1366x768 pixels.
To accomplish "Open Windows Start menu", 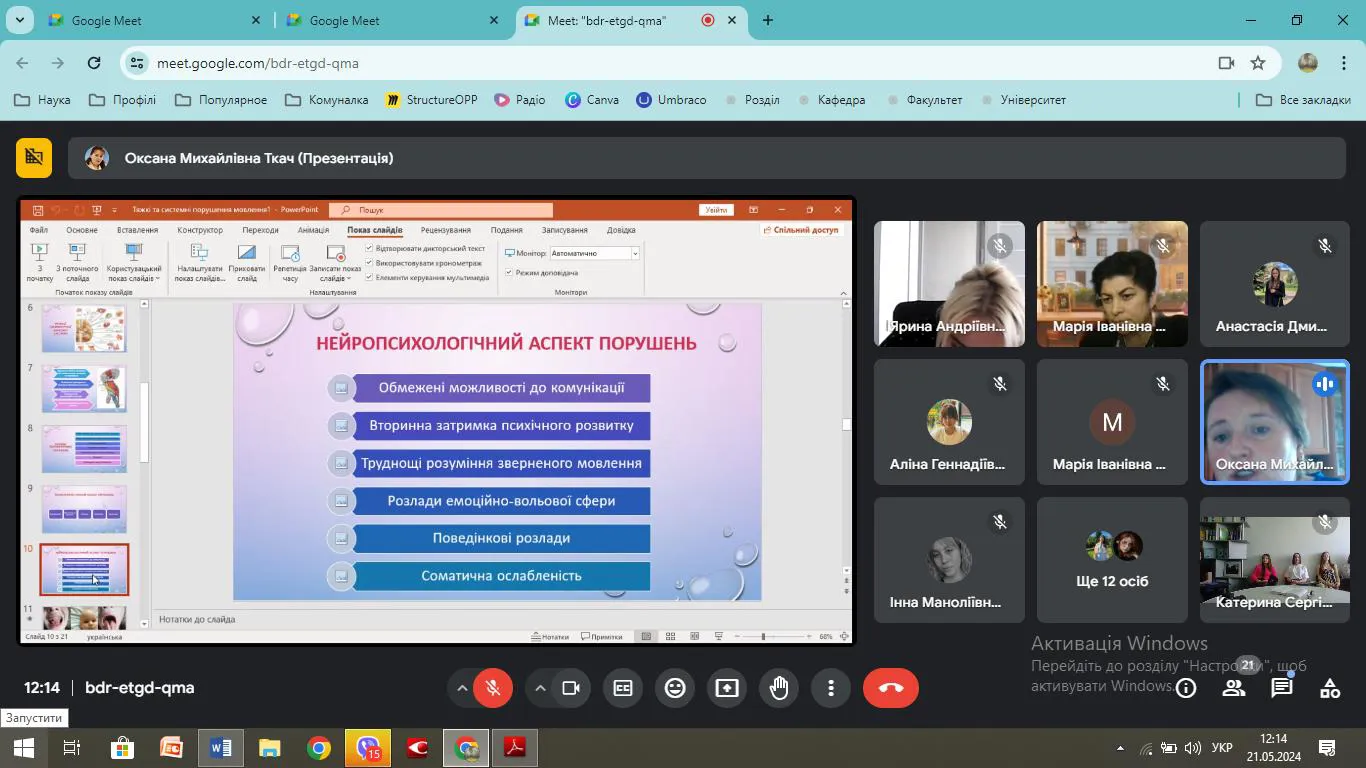I will (24, 748).
